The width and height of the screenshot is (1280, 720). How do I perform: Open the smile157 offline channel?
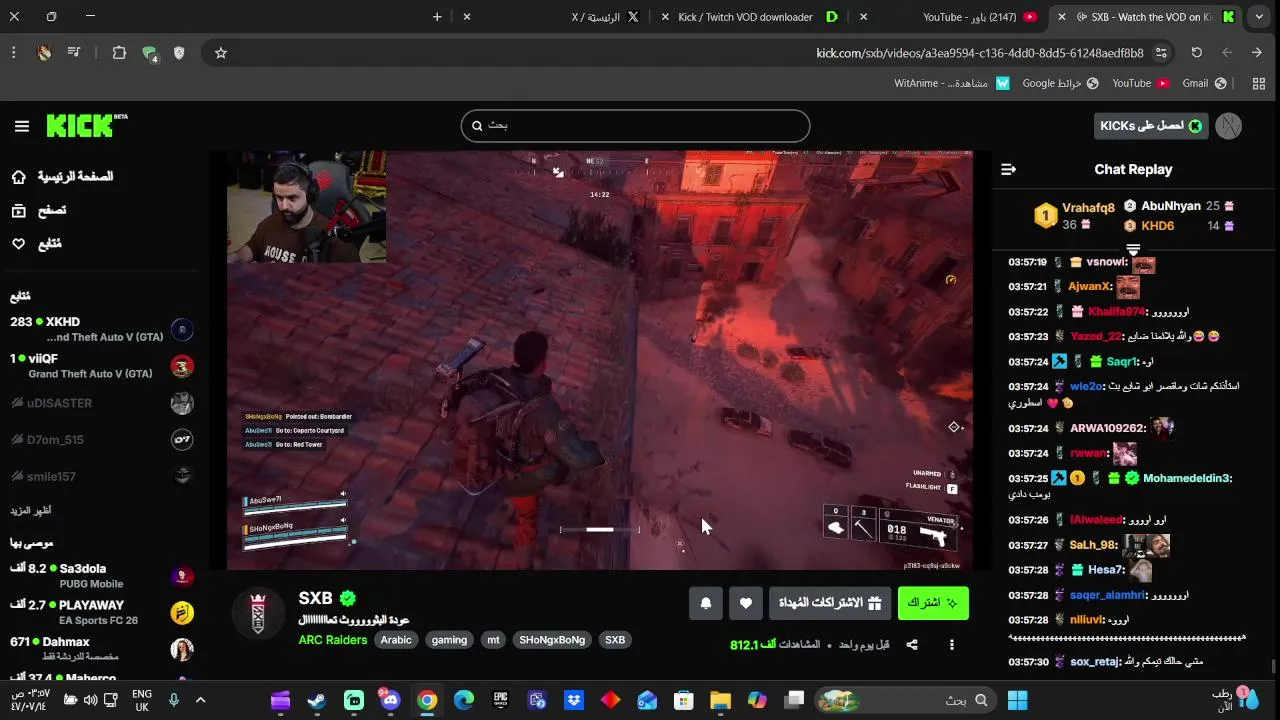(100, 477)
